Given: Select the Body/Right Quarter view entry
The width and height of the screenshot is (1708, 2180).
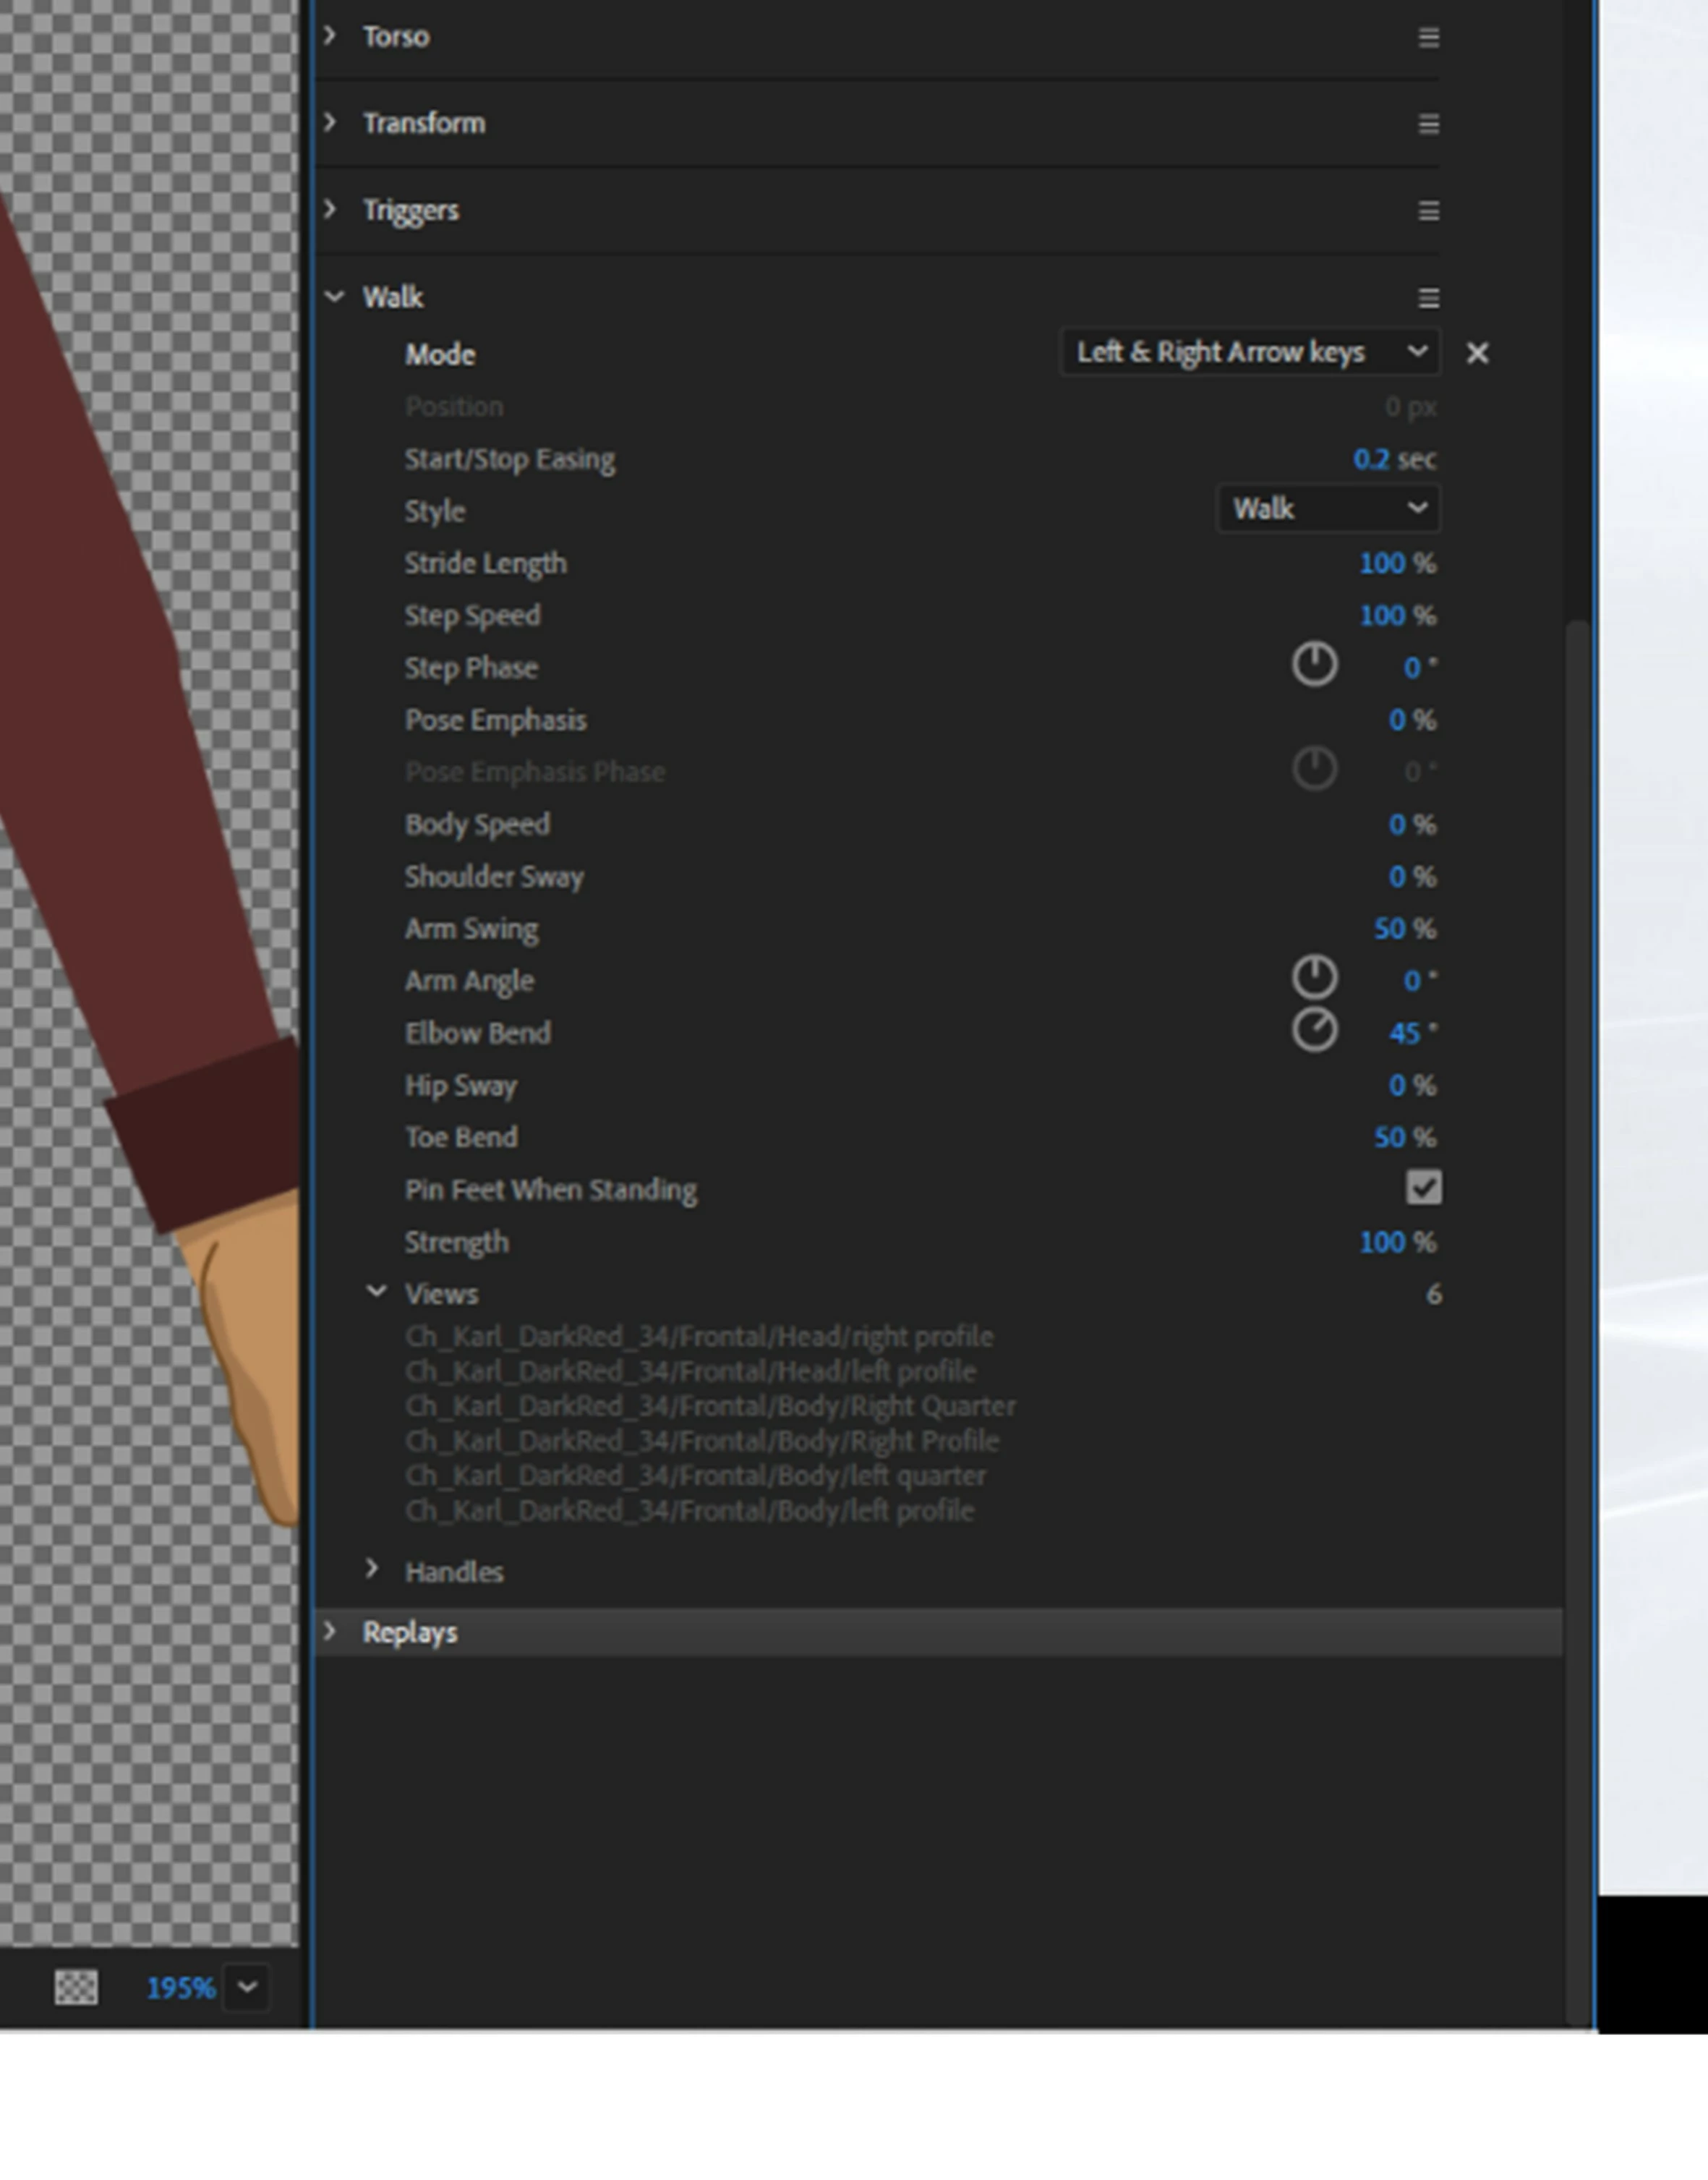Looking at the screenshot, I should click(x=710, y=1406).
